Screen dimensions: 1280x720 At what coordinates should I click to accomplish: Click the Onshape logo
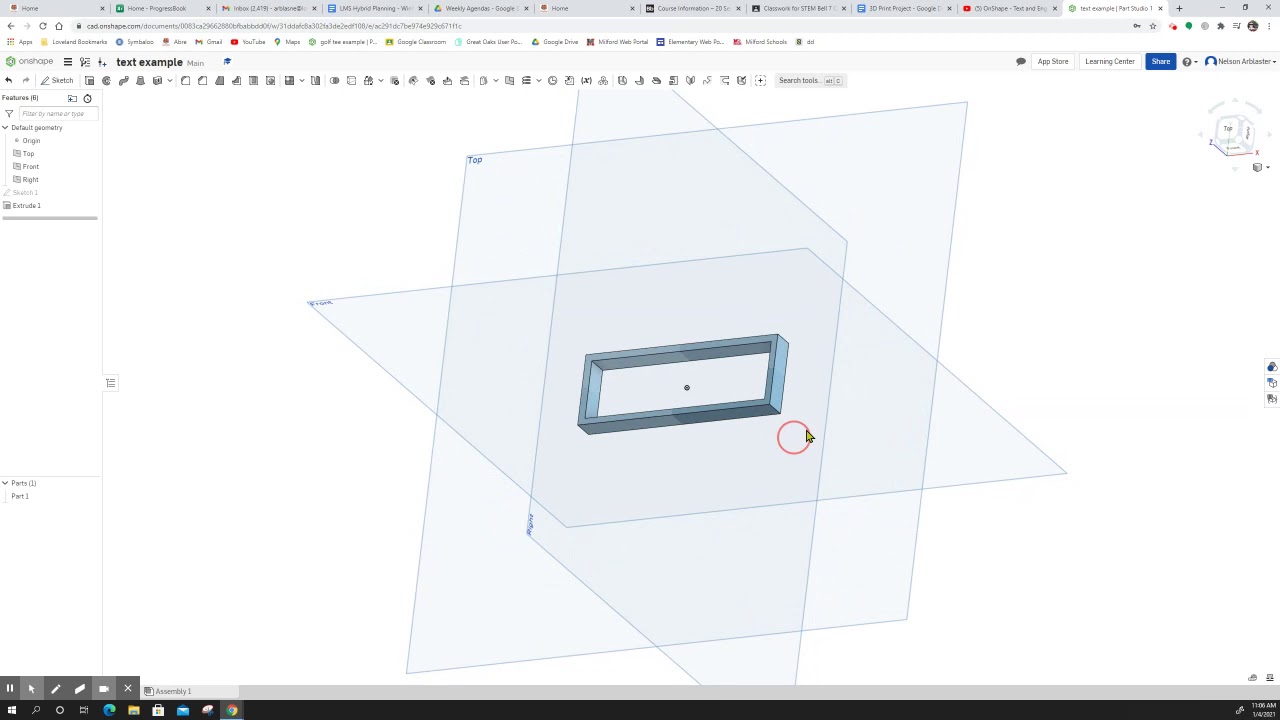30,62
